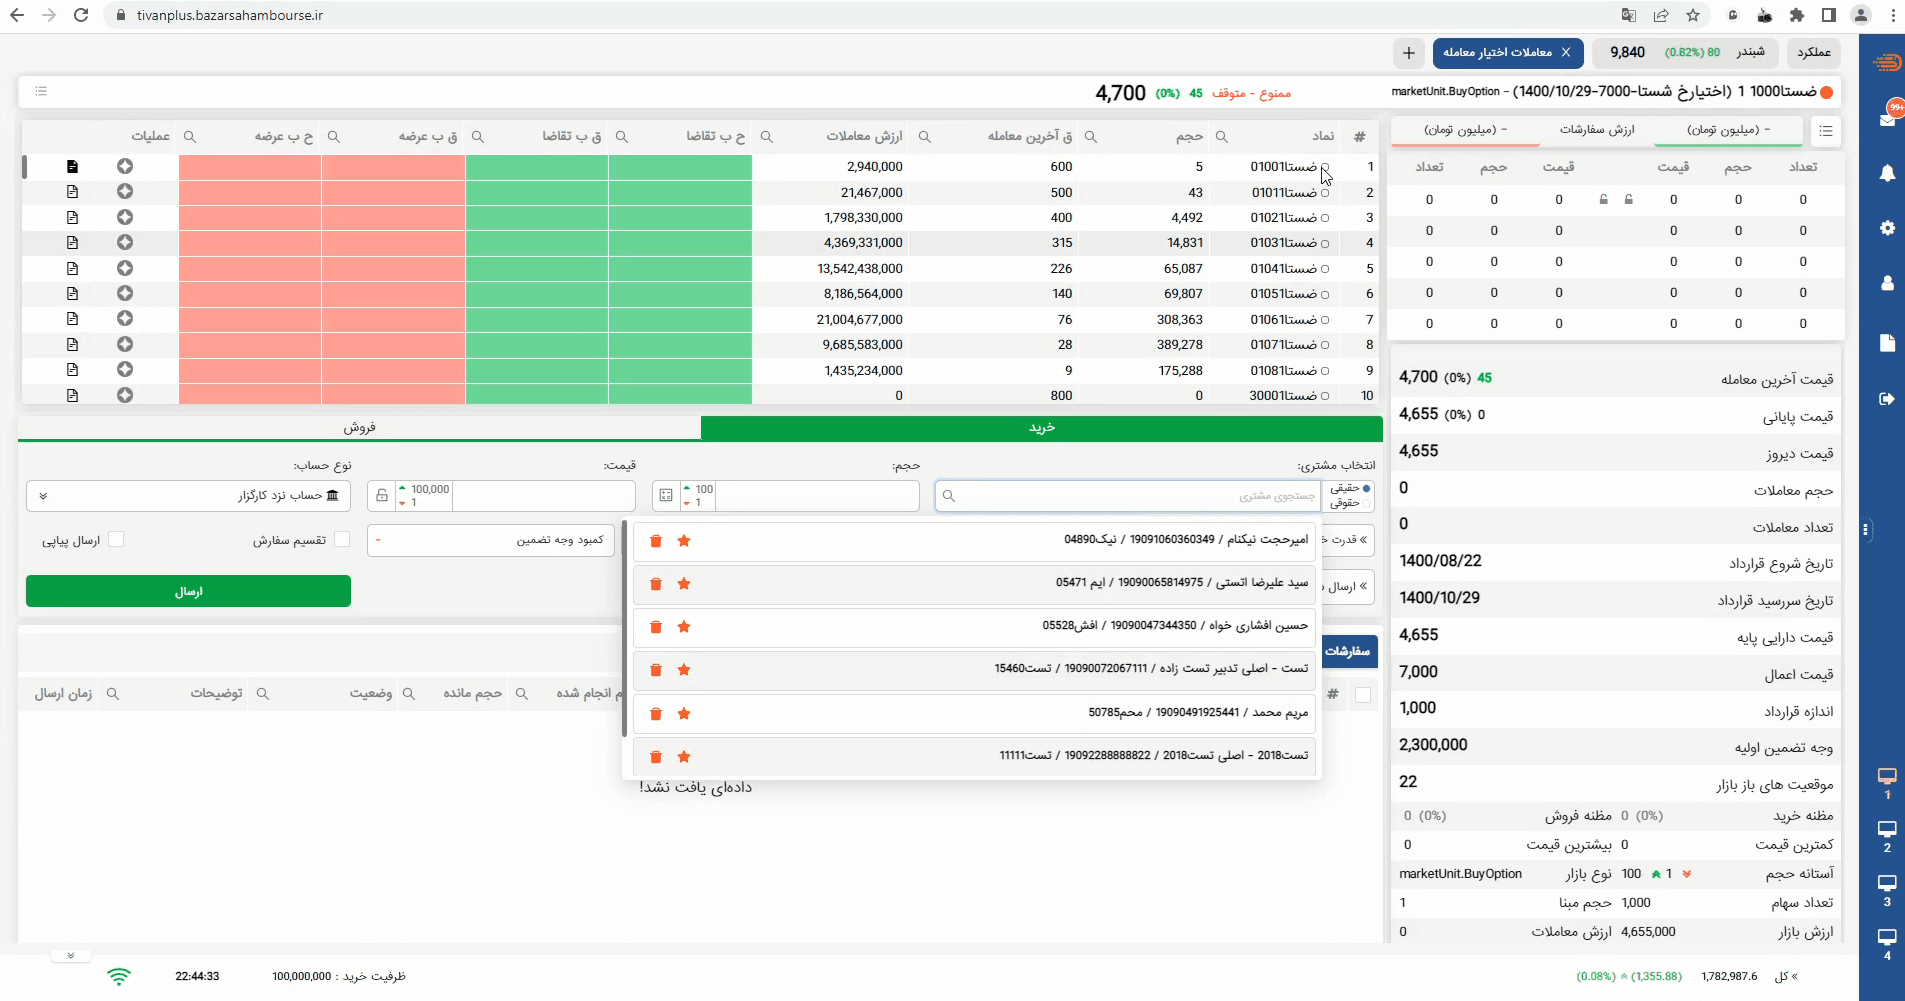Open the account type حساب نزد کارگزار dropdown

tap(188, 496)
